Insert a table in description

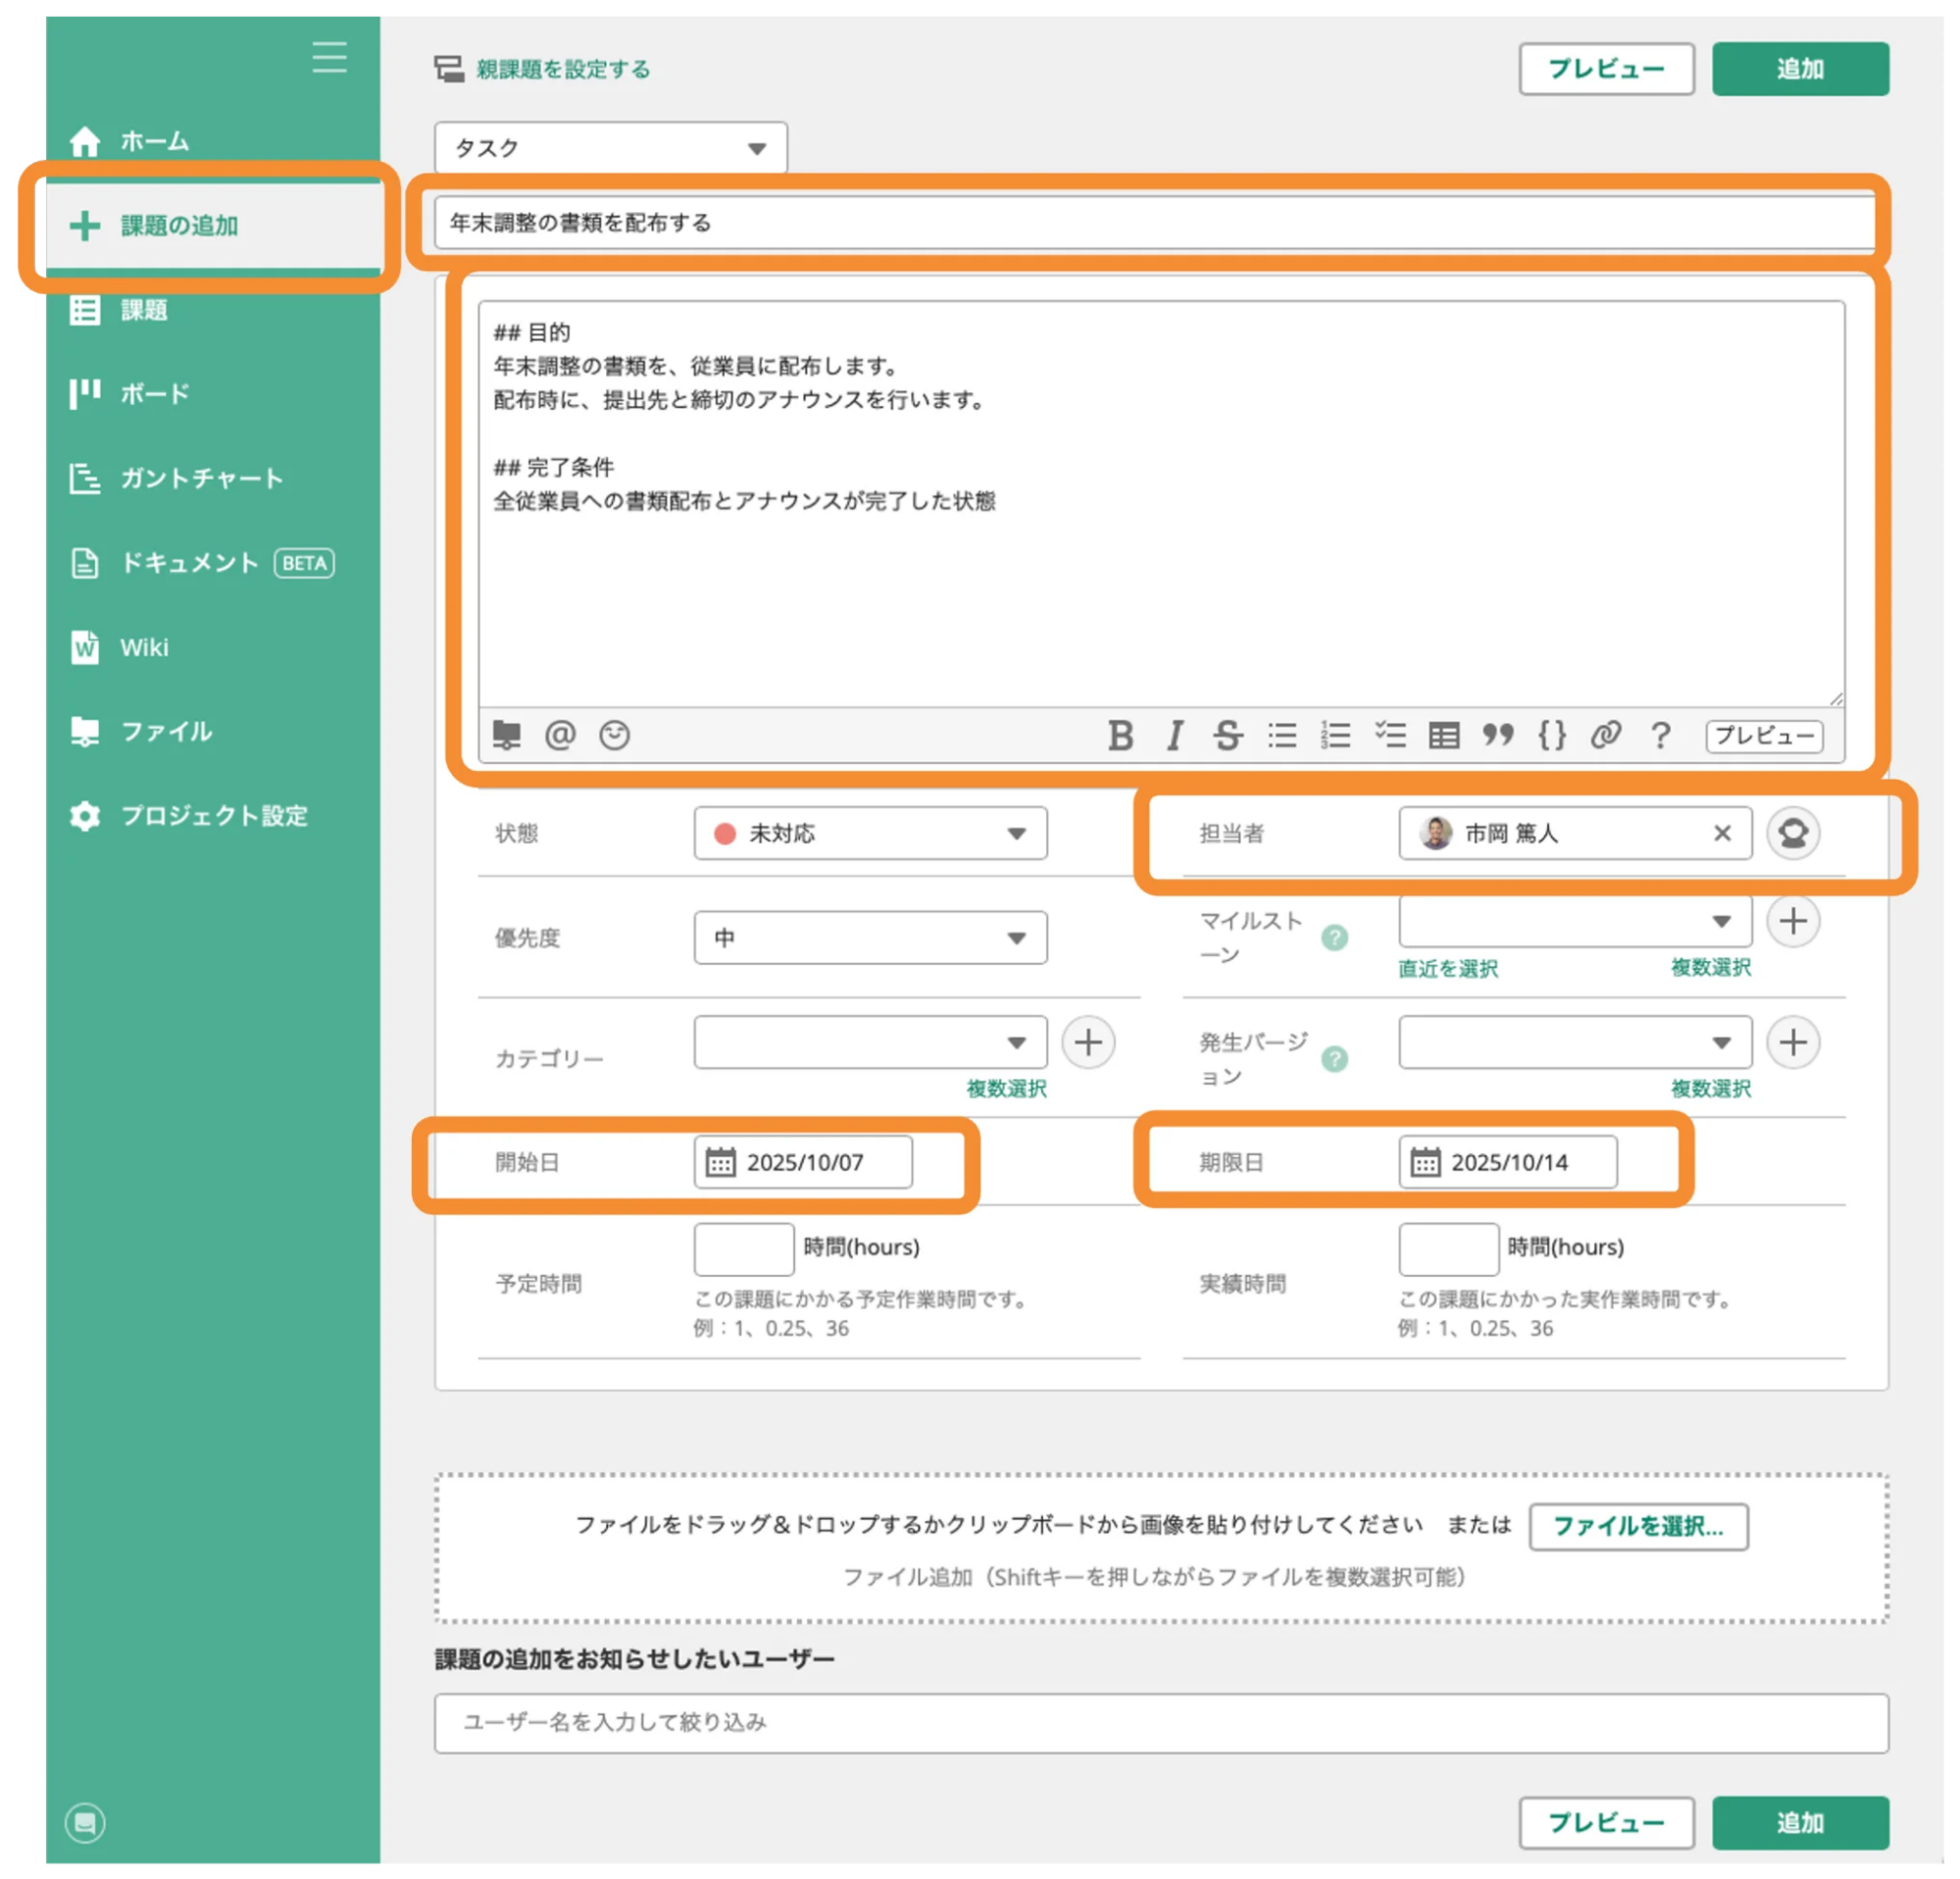pyautogui.click(x=1444, y=735)
